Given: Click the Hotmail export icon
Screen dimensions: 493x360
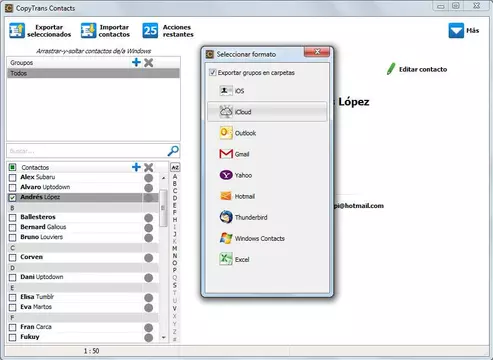Looking at the screenshot, I should [226, 196].
